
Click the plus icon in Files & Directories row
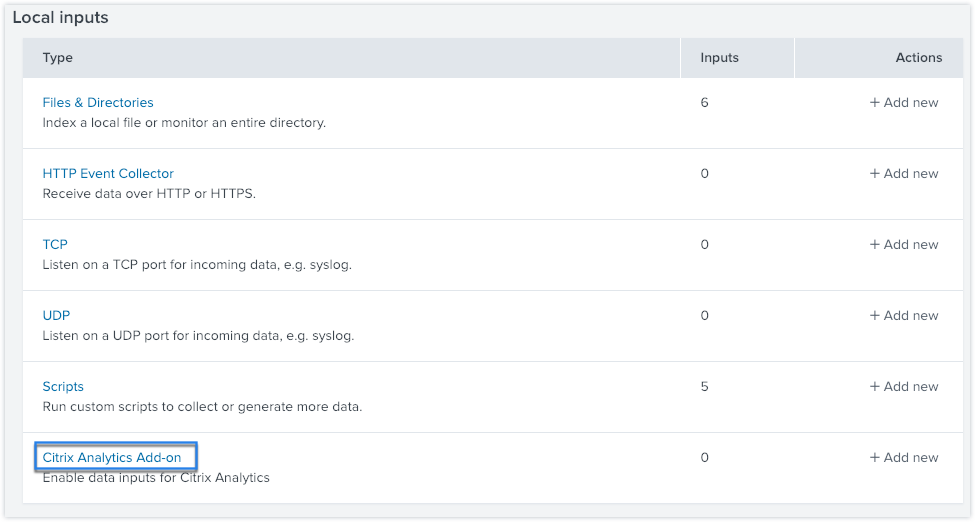(875, 102)
